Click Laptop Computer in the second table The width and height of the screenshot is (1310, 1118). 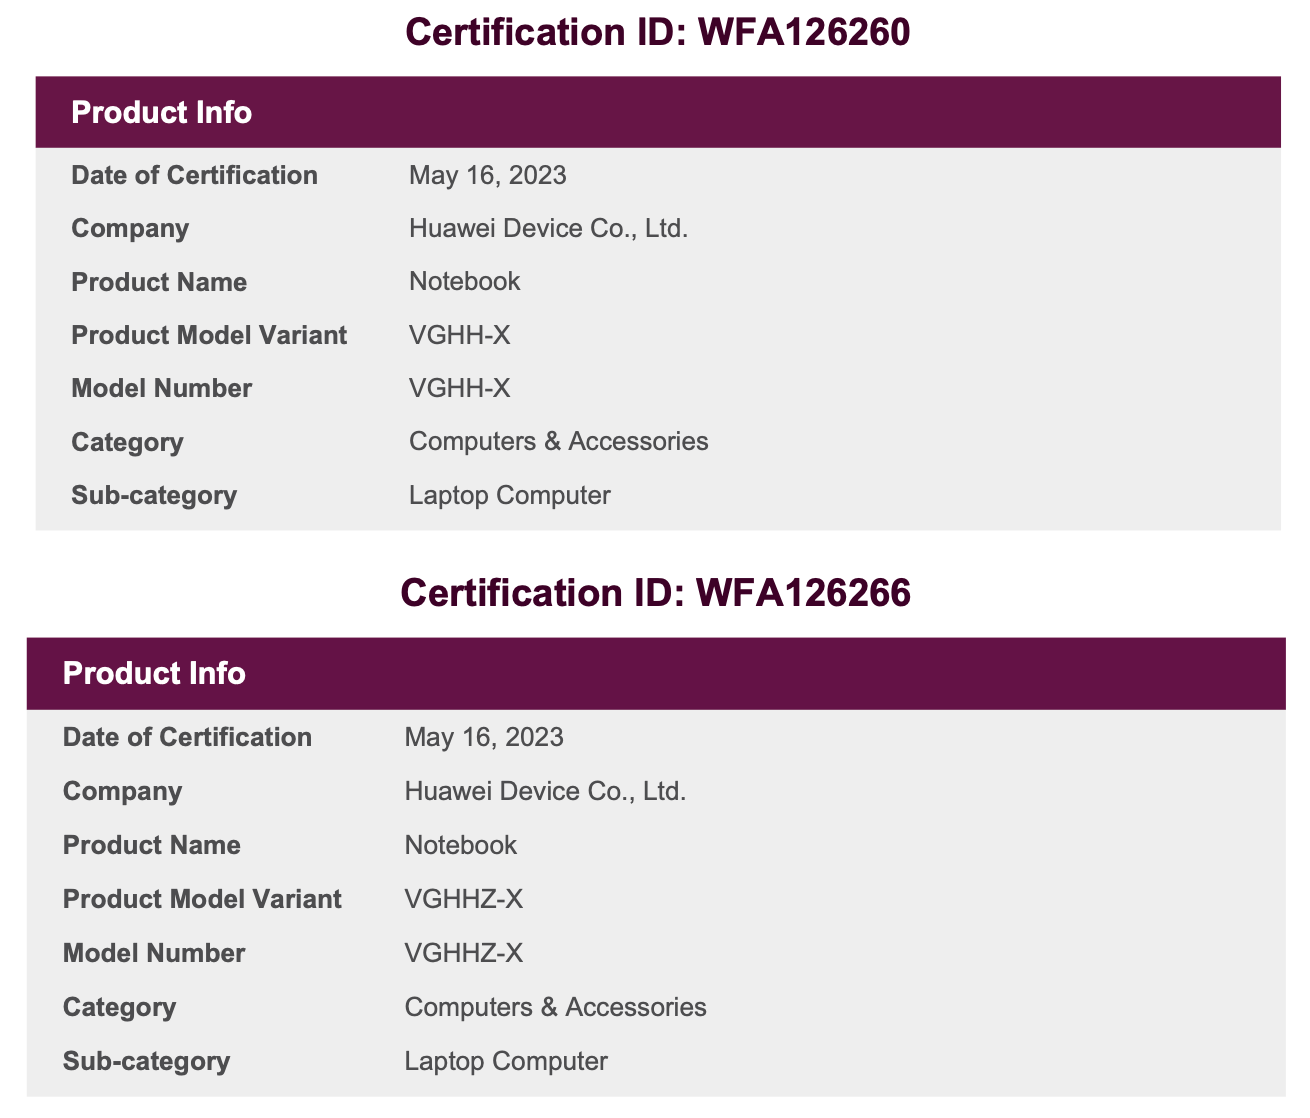(505, 1061)
